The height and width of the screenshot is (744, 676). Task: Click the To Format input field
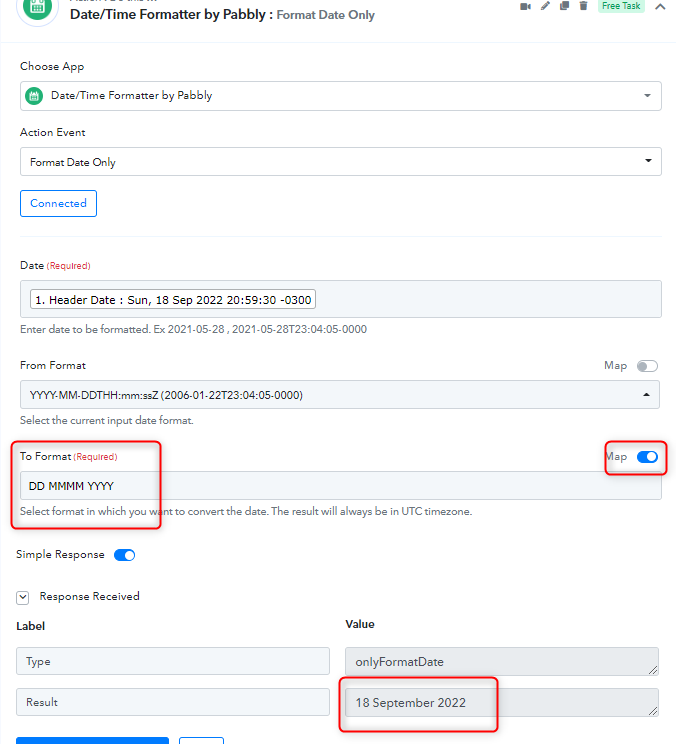(341, 485)
